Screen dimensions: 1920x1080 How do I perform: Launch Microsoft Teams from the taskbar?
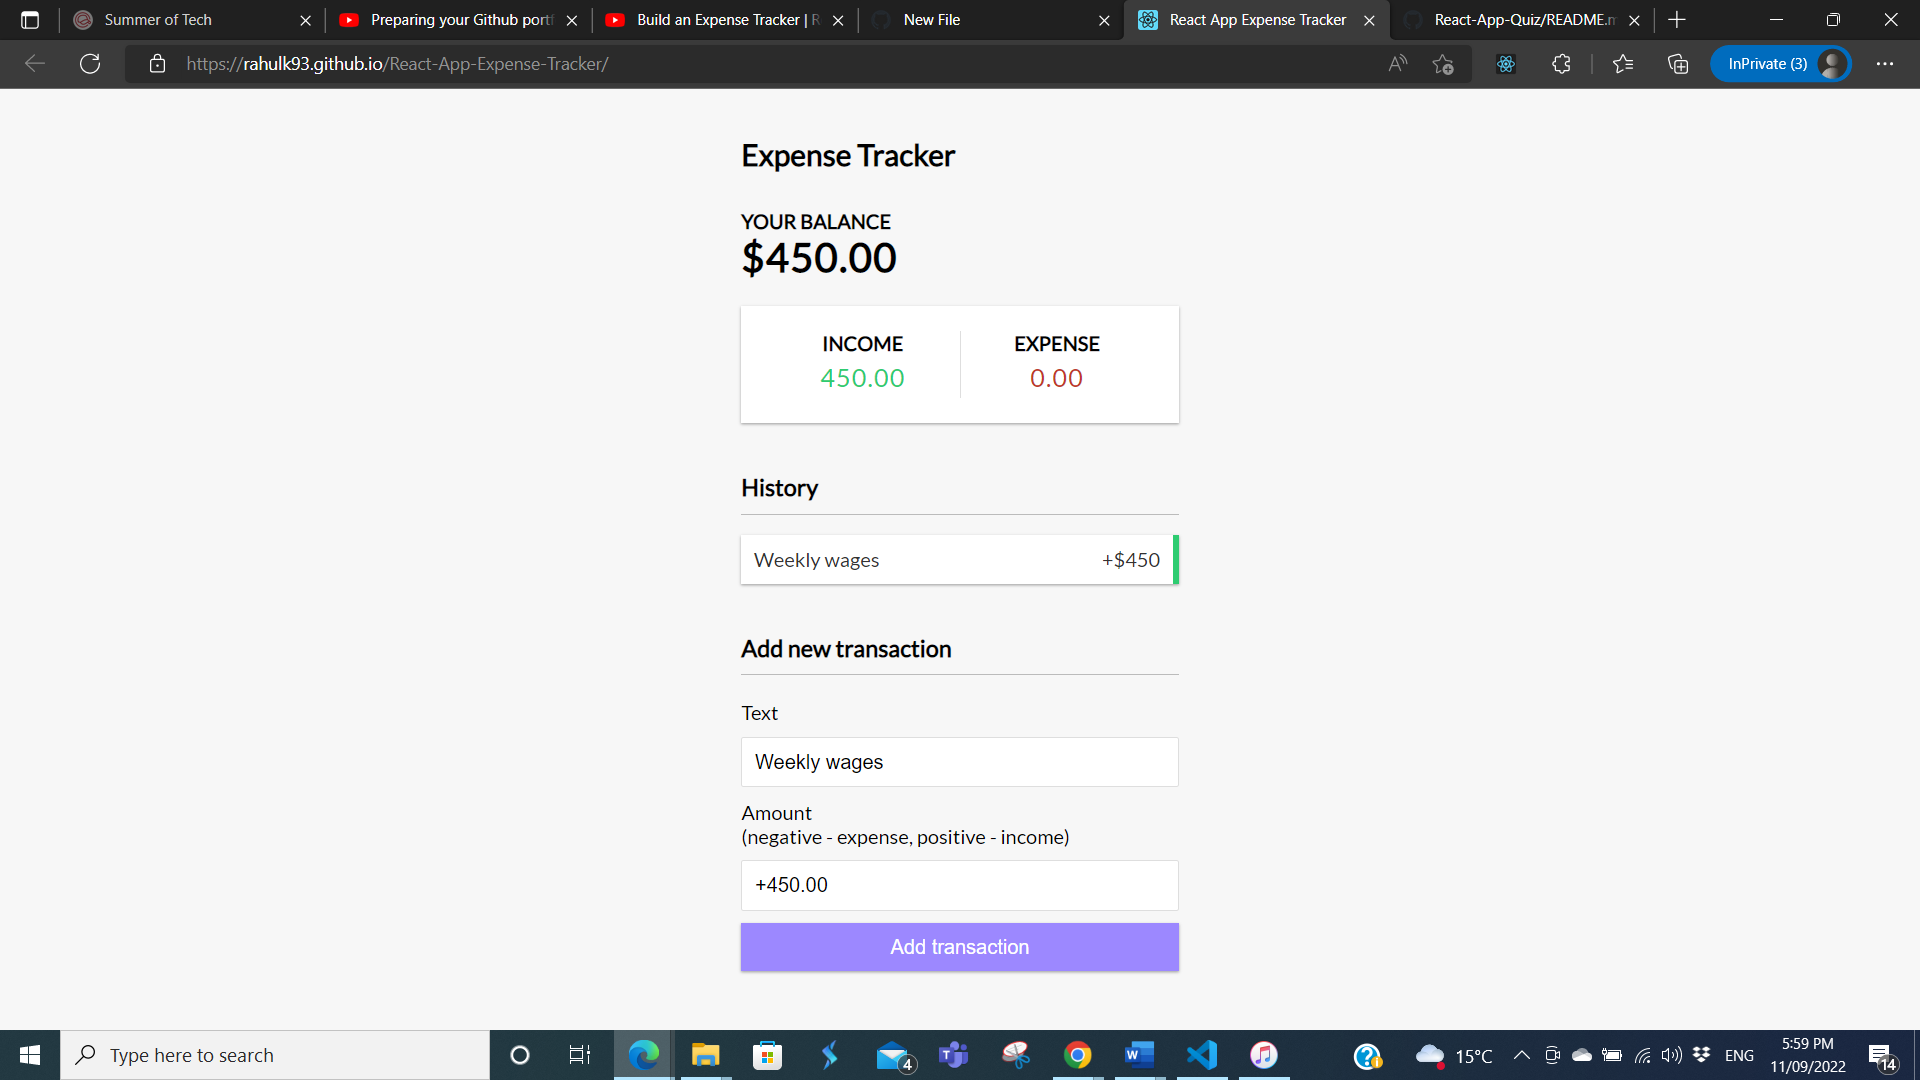click(x=953, y=1054)
